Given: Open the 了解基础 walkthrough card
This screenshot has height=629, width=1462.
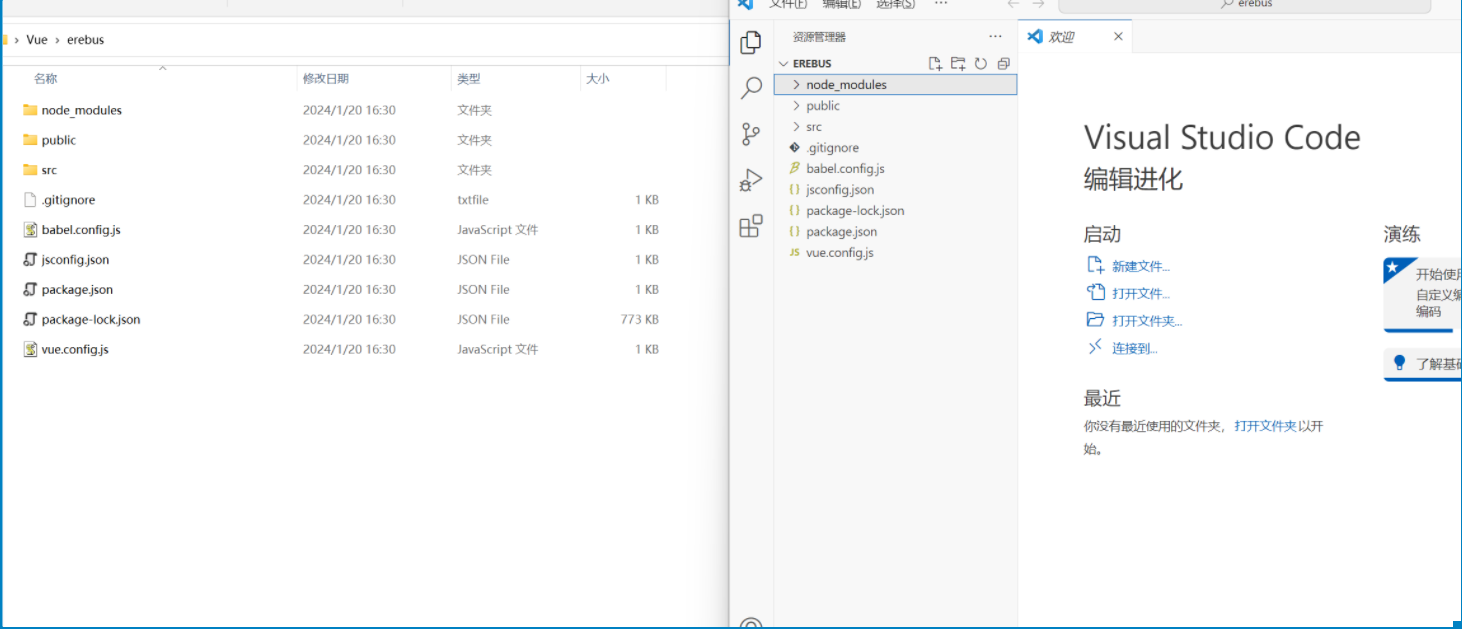Looking at the screenshot, I should pos(1423,364).
